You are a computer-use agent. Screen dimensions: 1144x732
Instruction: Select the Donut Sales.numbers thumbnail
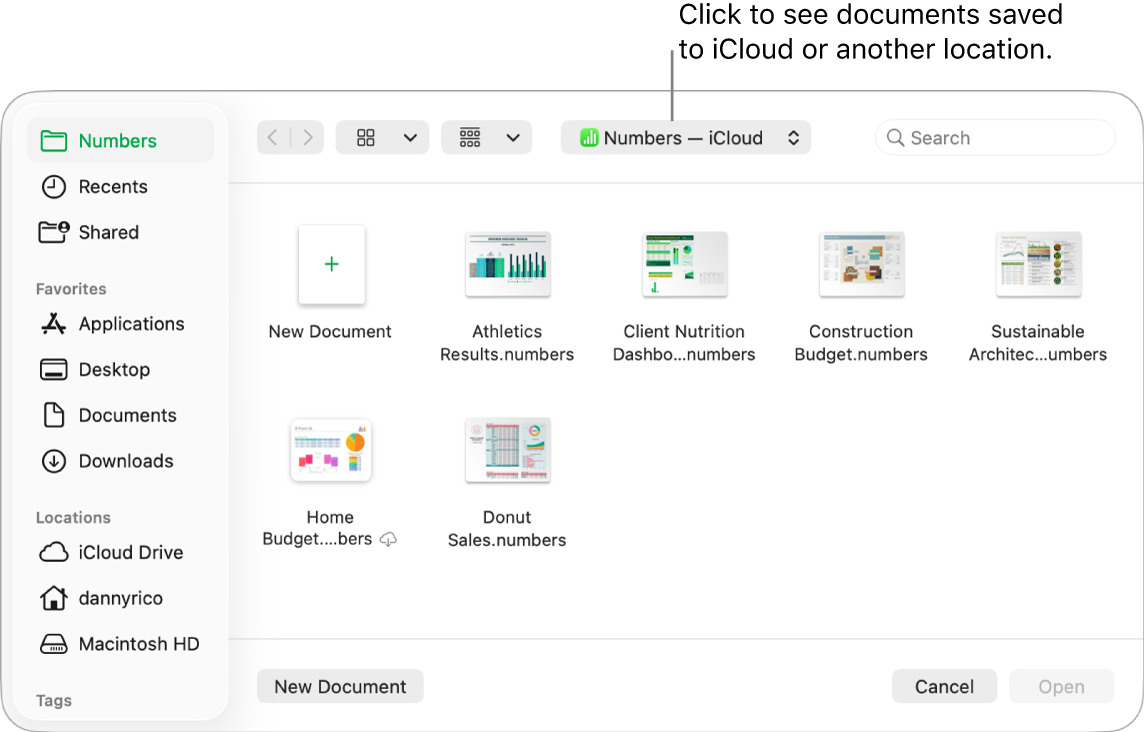(507, 450)
